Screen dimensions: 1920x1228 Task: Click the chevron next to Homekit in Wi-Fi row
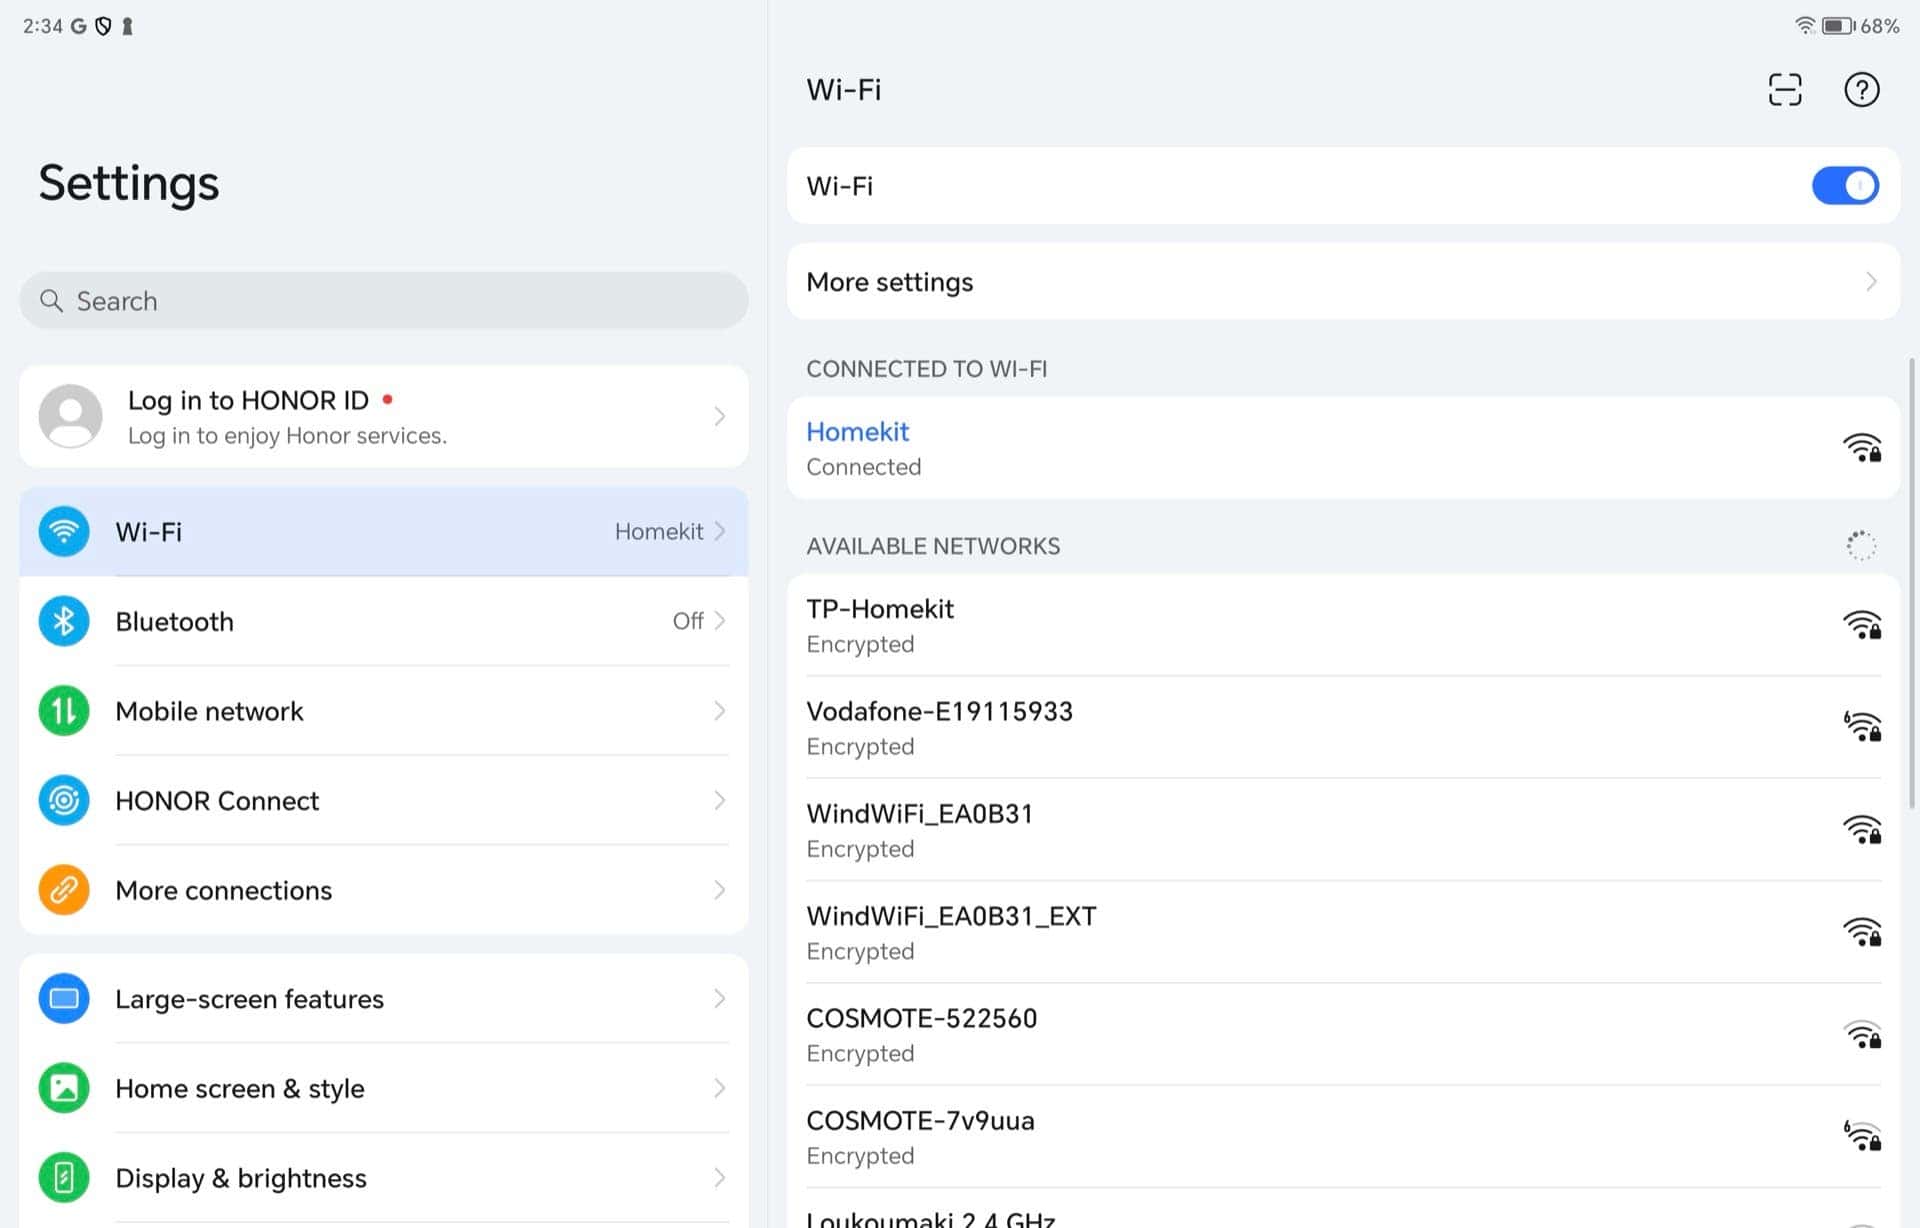719,532
